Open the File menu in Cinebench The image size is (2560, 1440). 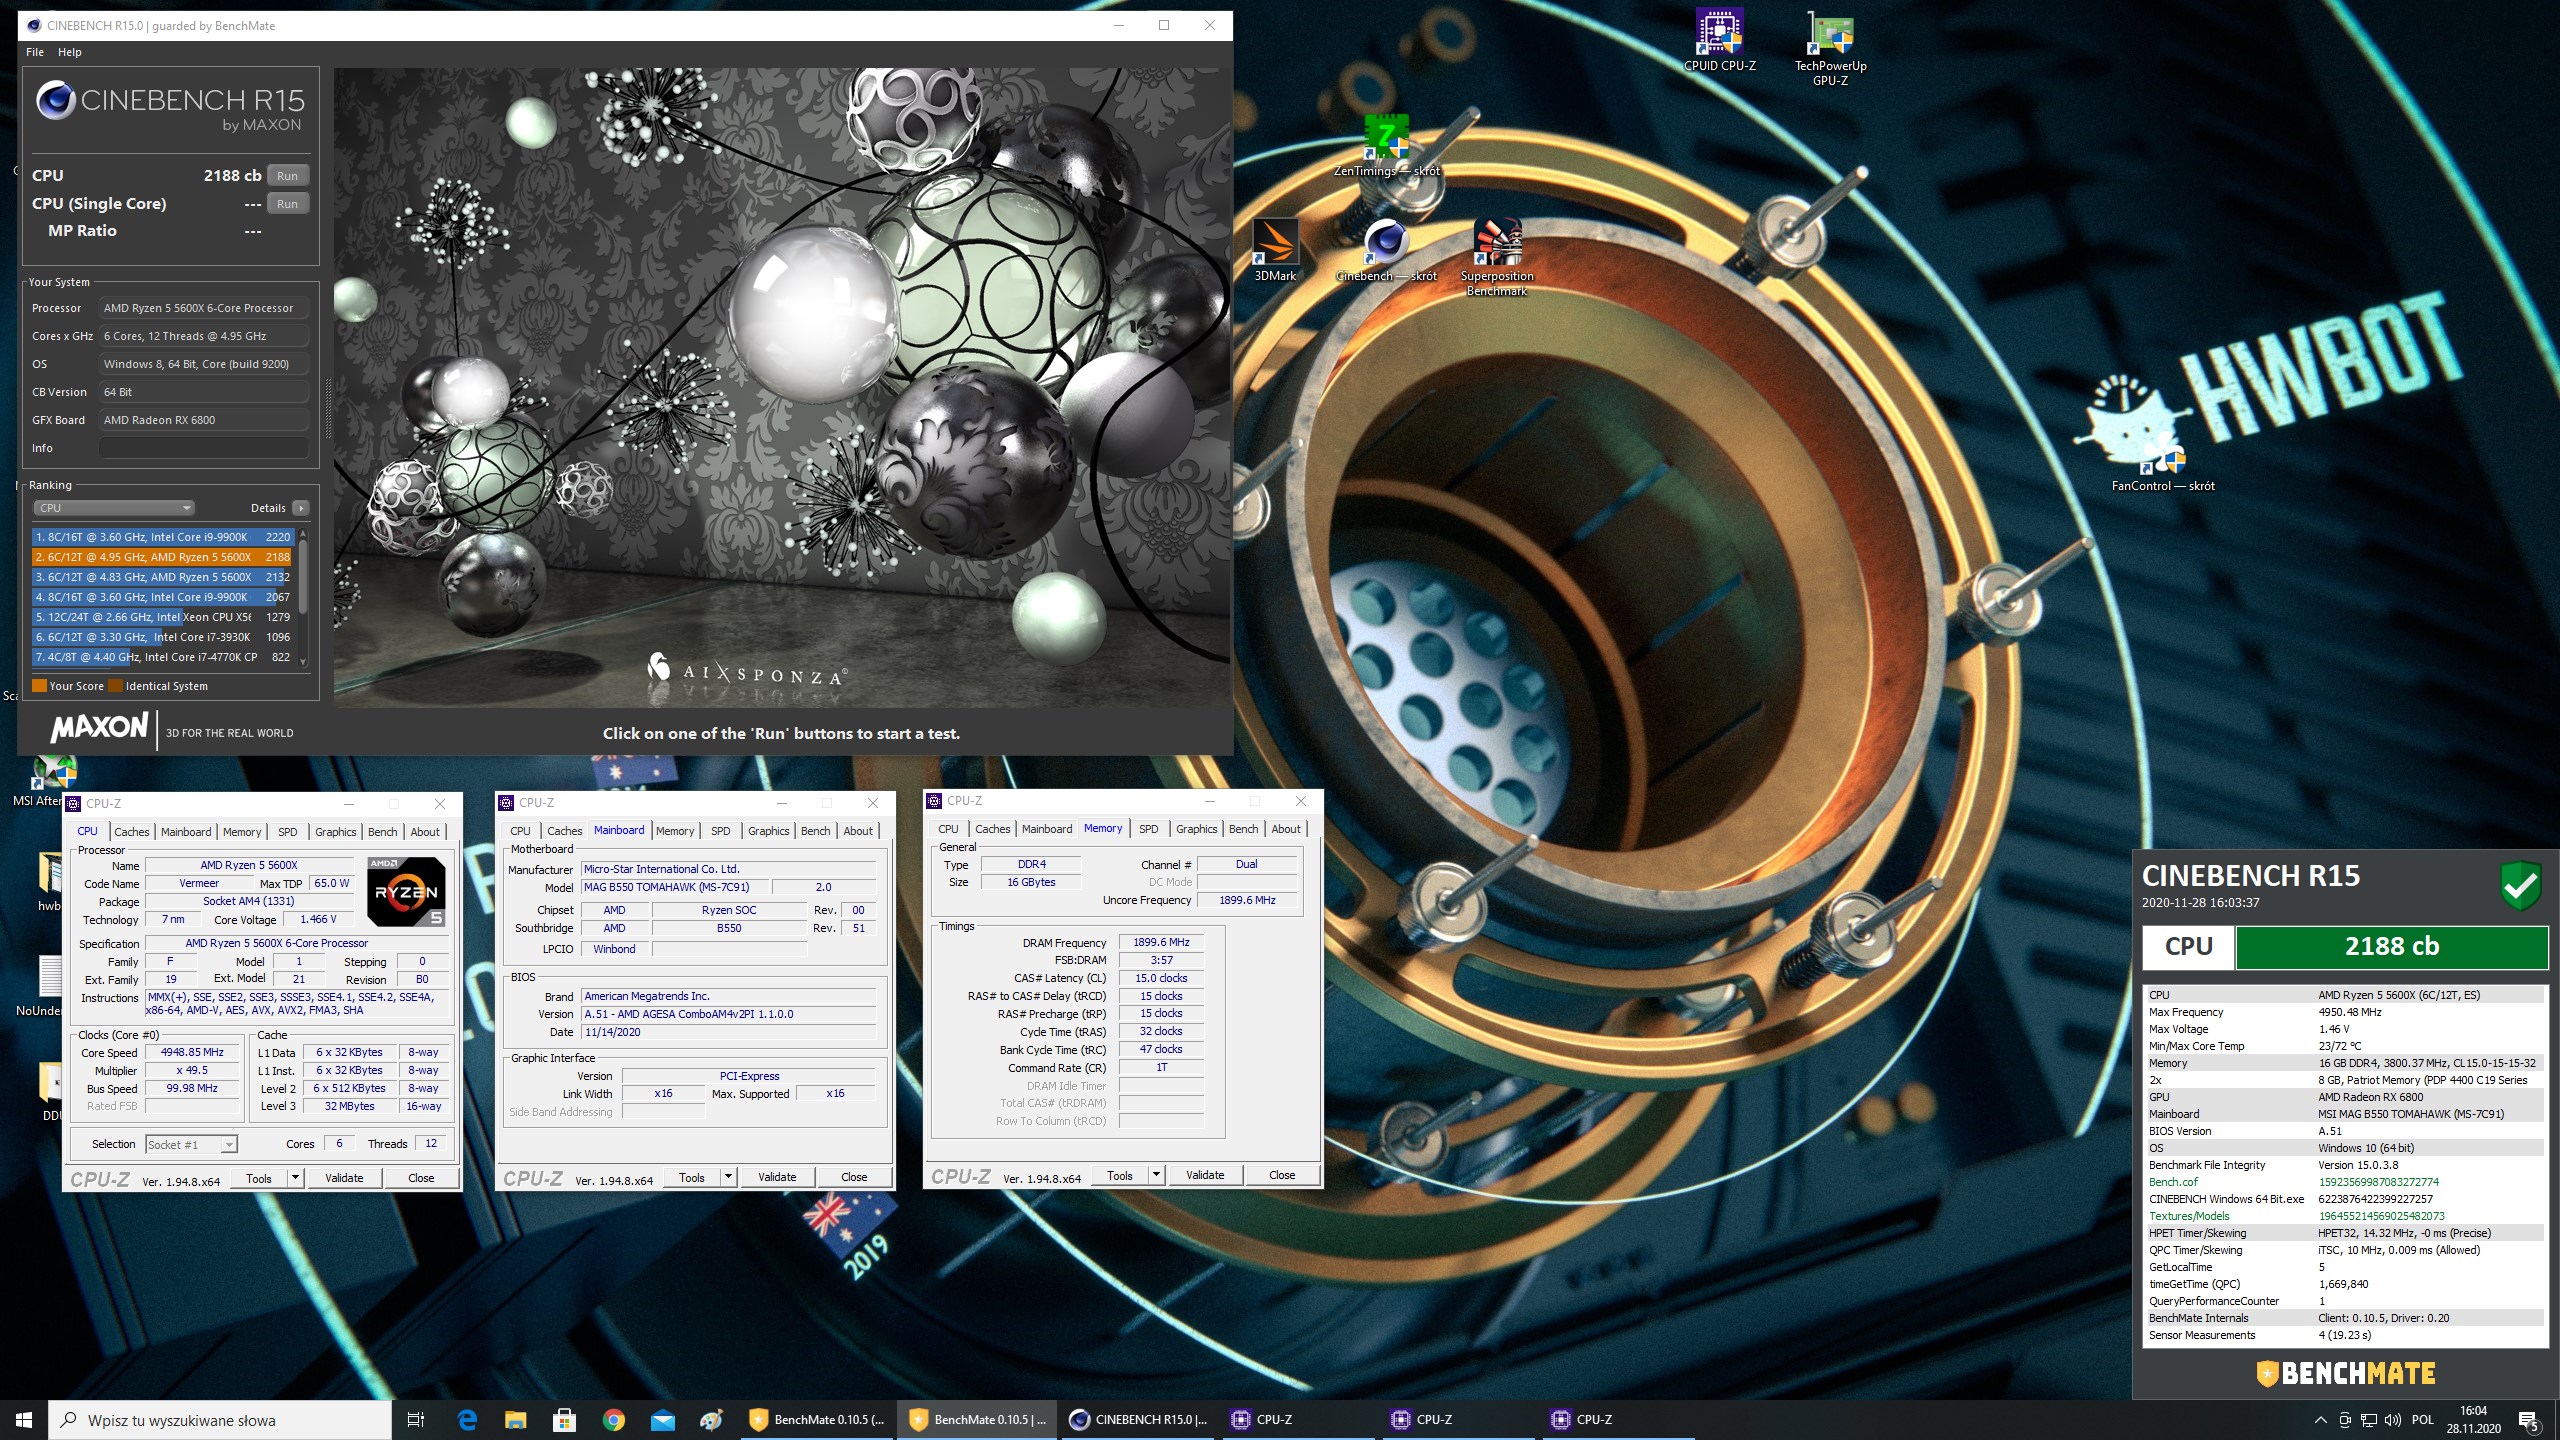click(35, 52)
